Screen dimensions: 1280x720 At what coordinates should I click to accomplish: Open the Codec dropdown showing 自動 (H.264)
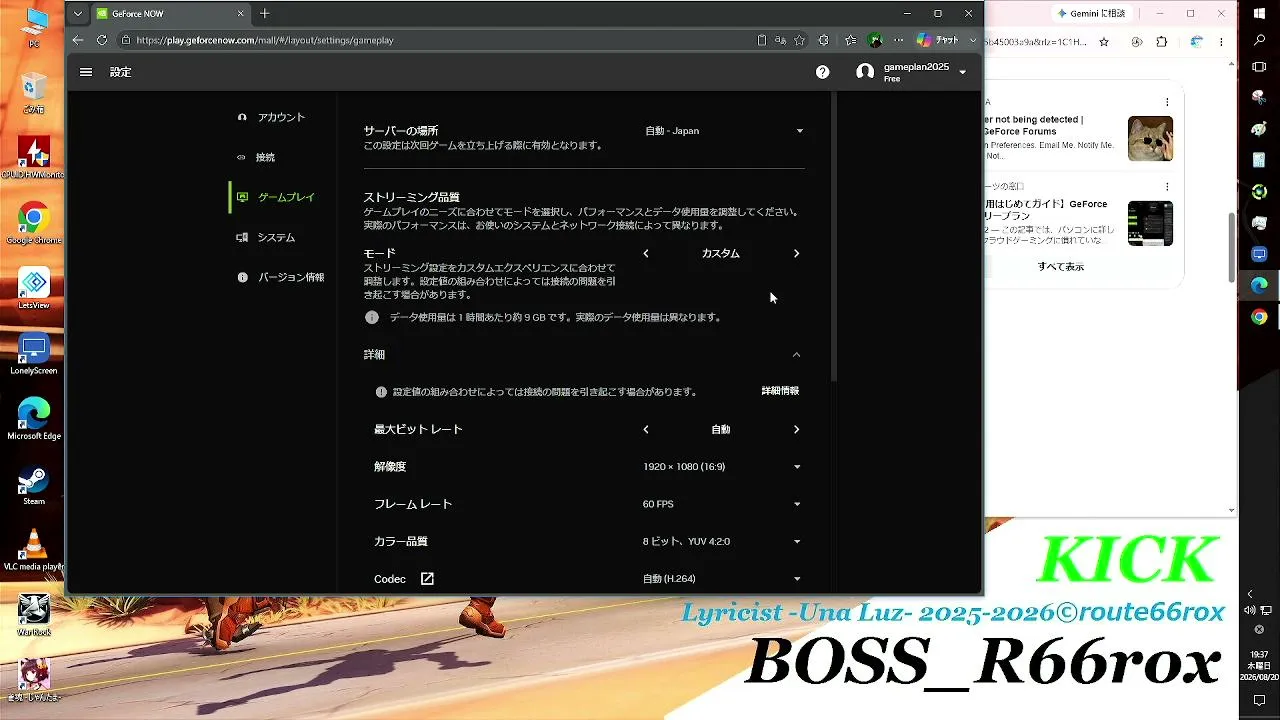click(722, 579)
